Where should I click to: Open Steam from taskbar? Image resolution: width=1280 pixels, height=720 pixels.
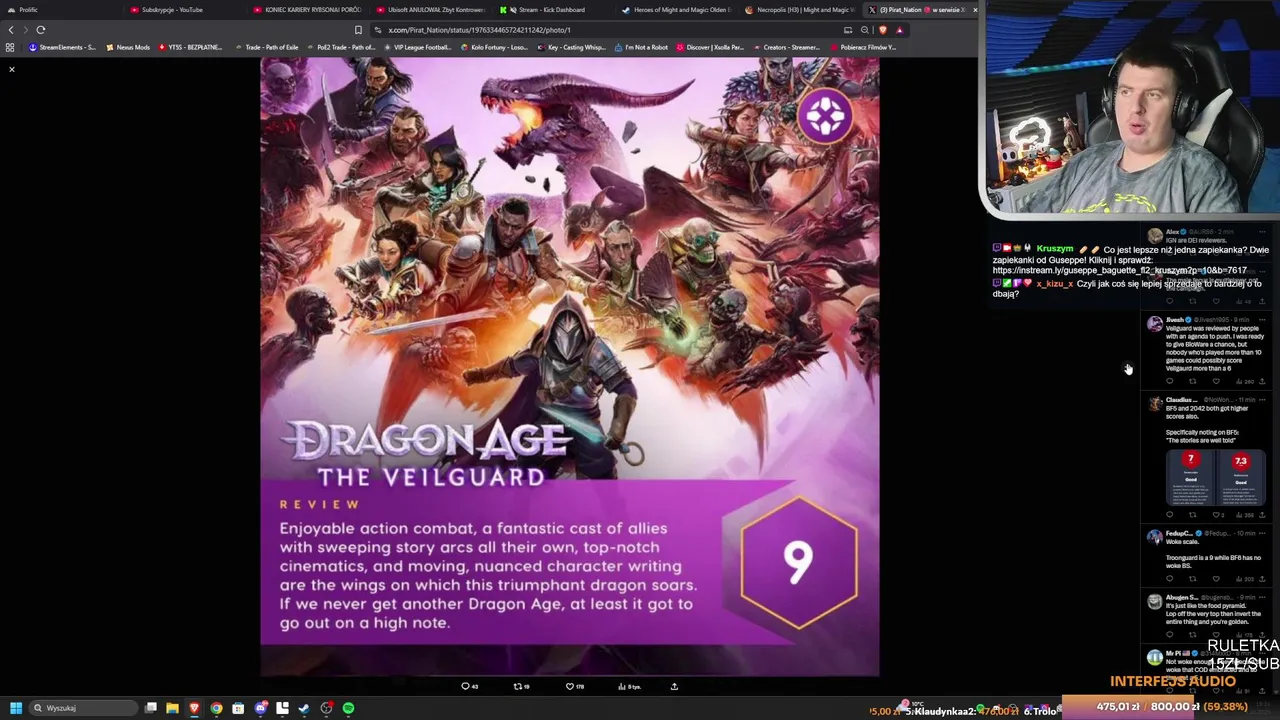pyautogui.click(x=304, y=708)
